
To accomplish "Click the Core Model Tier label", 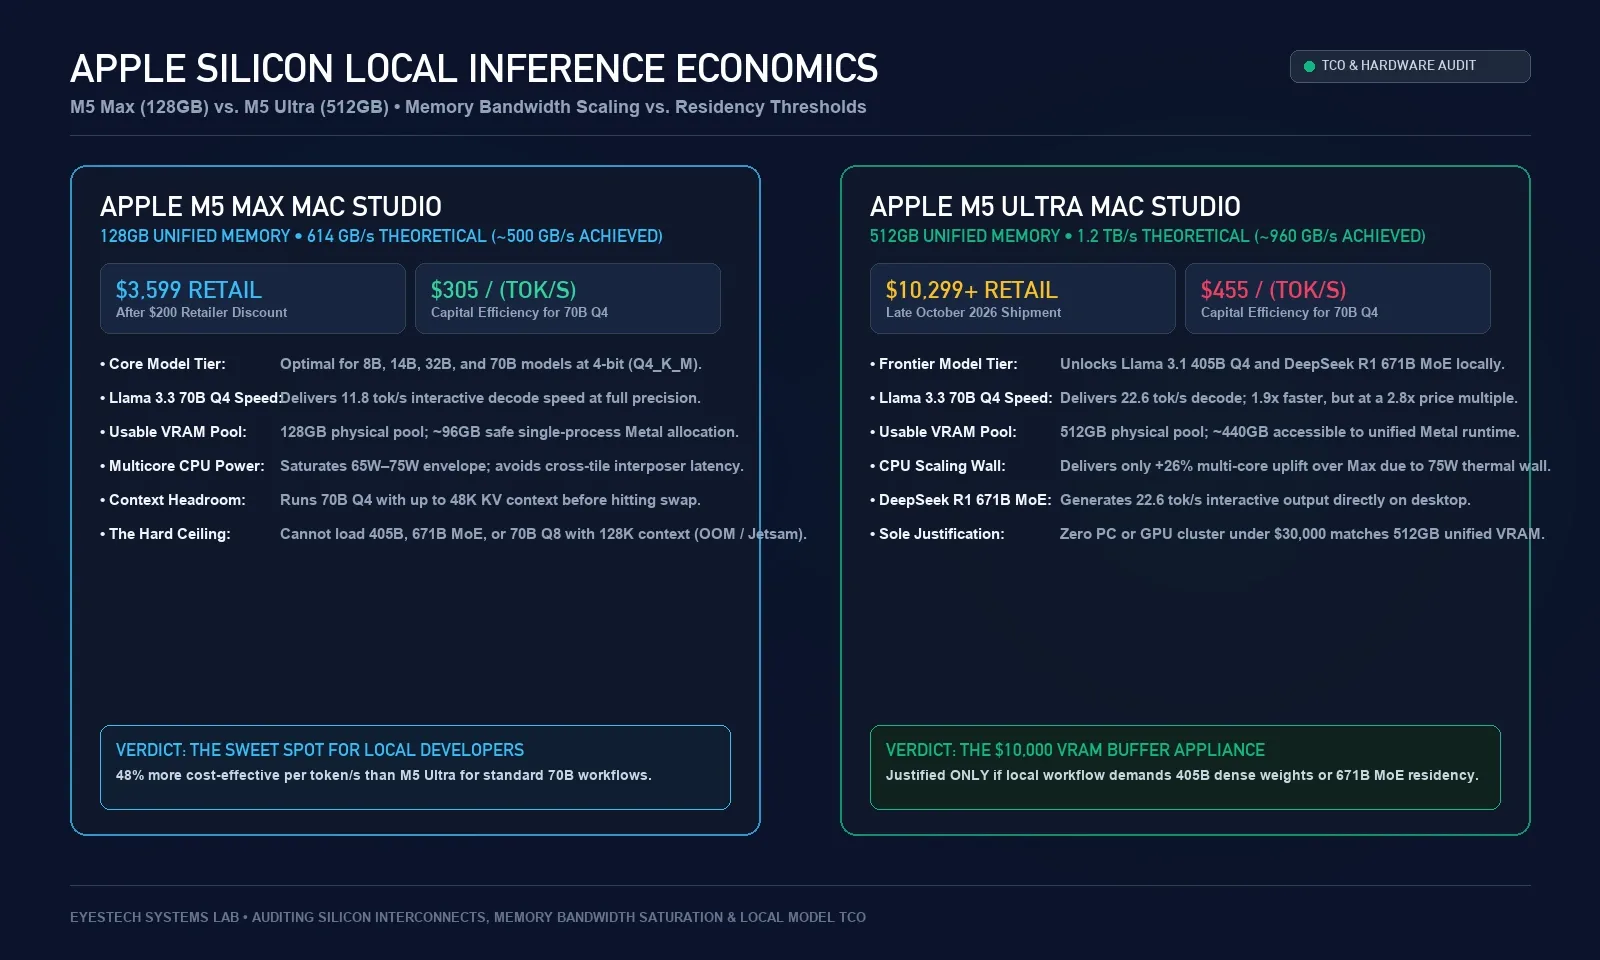I will pyautogui.click(x=163, y=364).
